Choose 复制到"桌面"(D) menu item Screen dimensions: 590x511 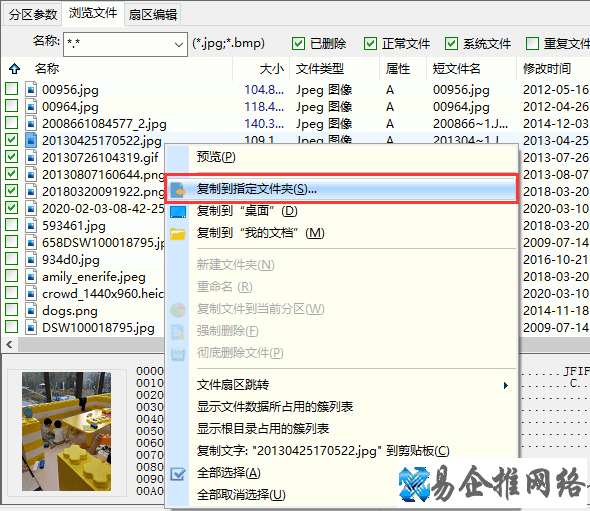341,211
